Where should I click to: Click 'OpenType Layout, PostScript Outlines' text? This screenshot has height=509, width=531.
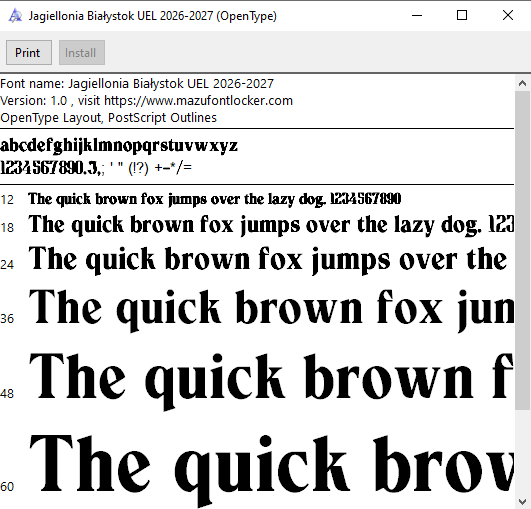click(x=108, y=118)
